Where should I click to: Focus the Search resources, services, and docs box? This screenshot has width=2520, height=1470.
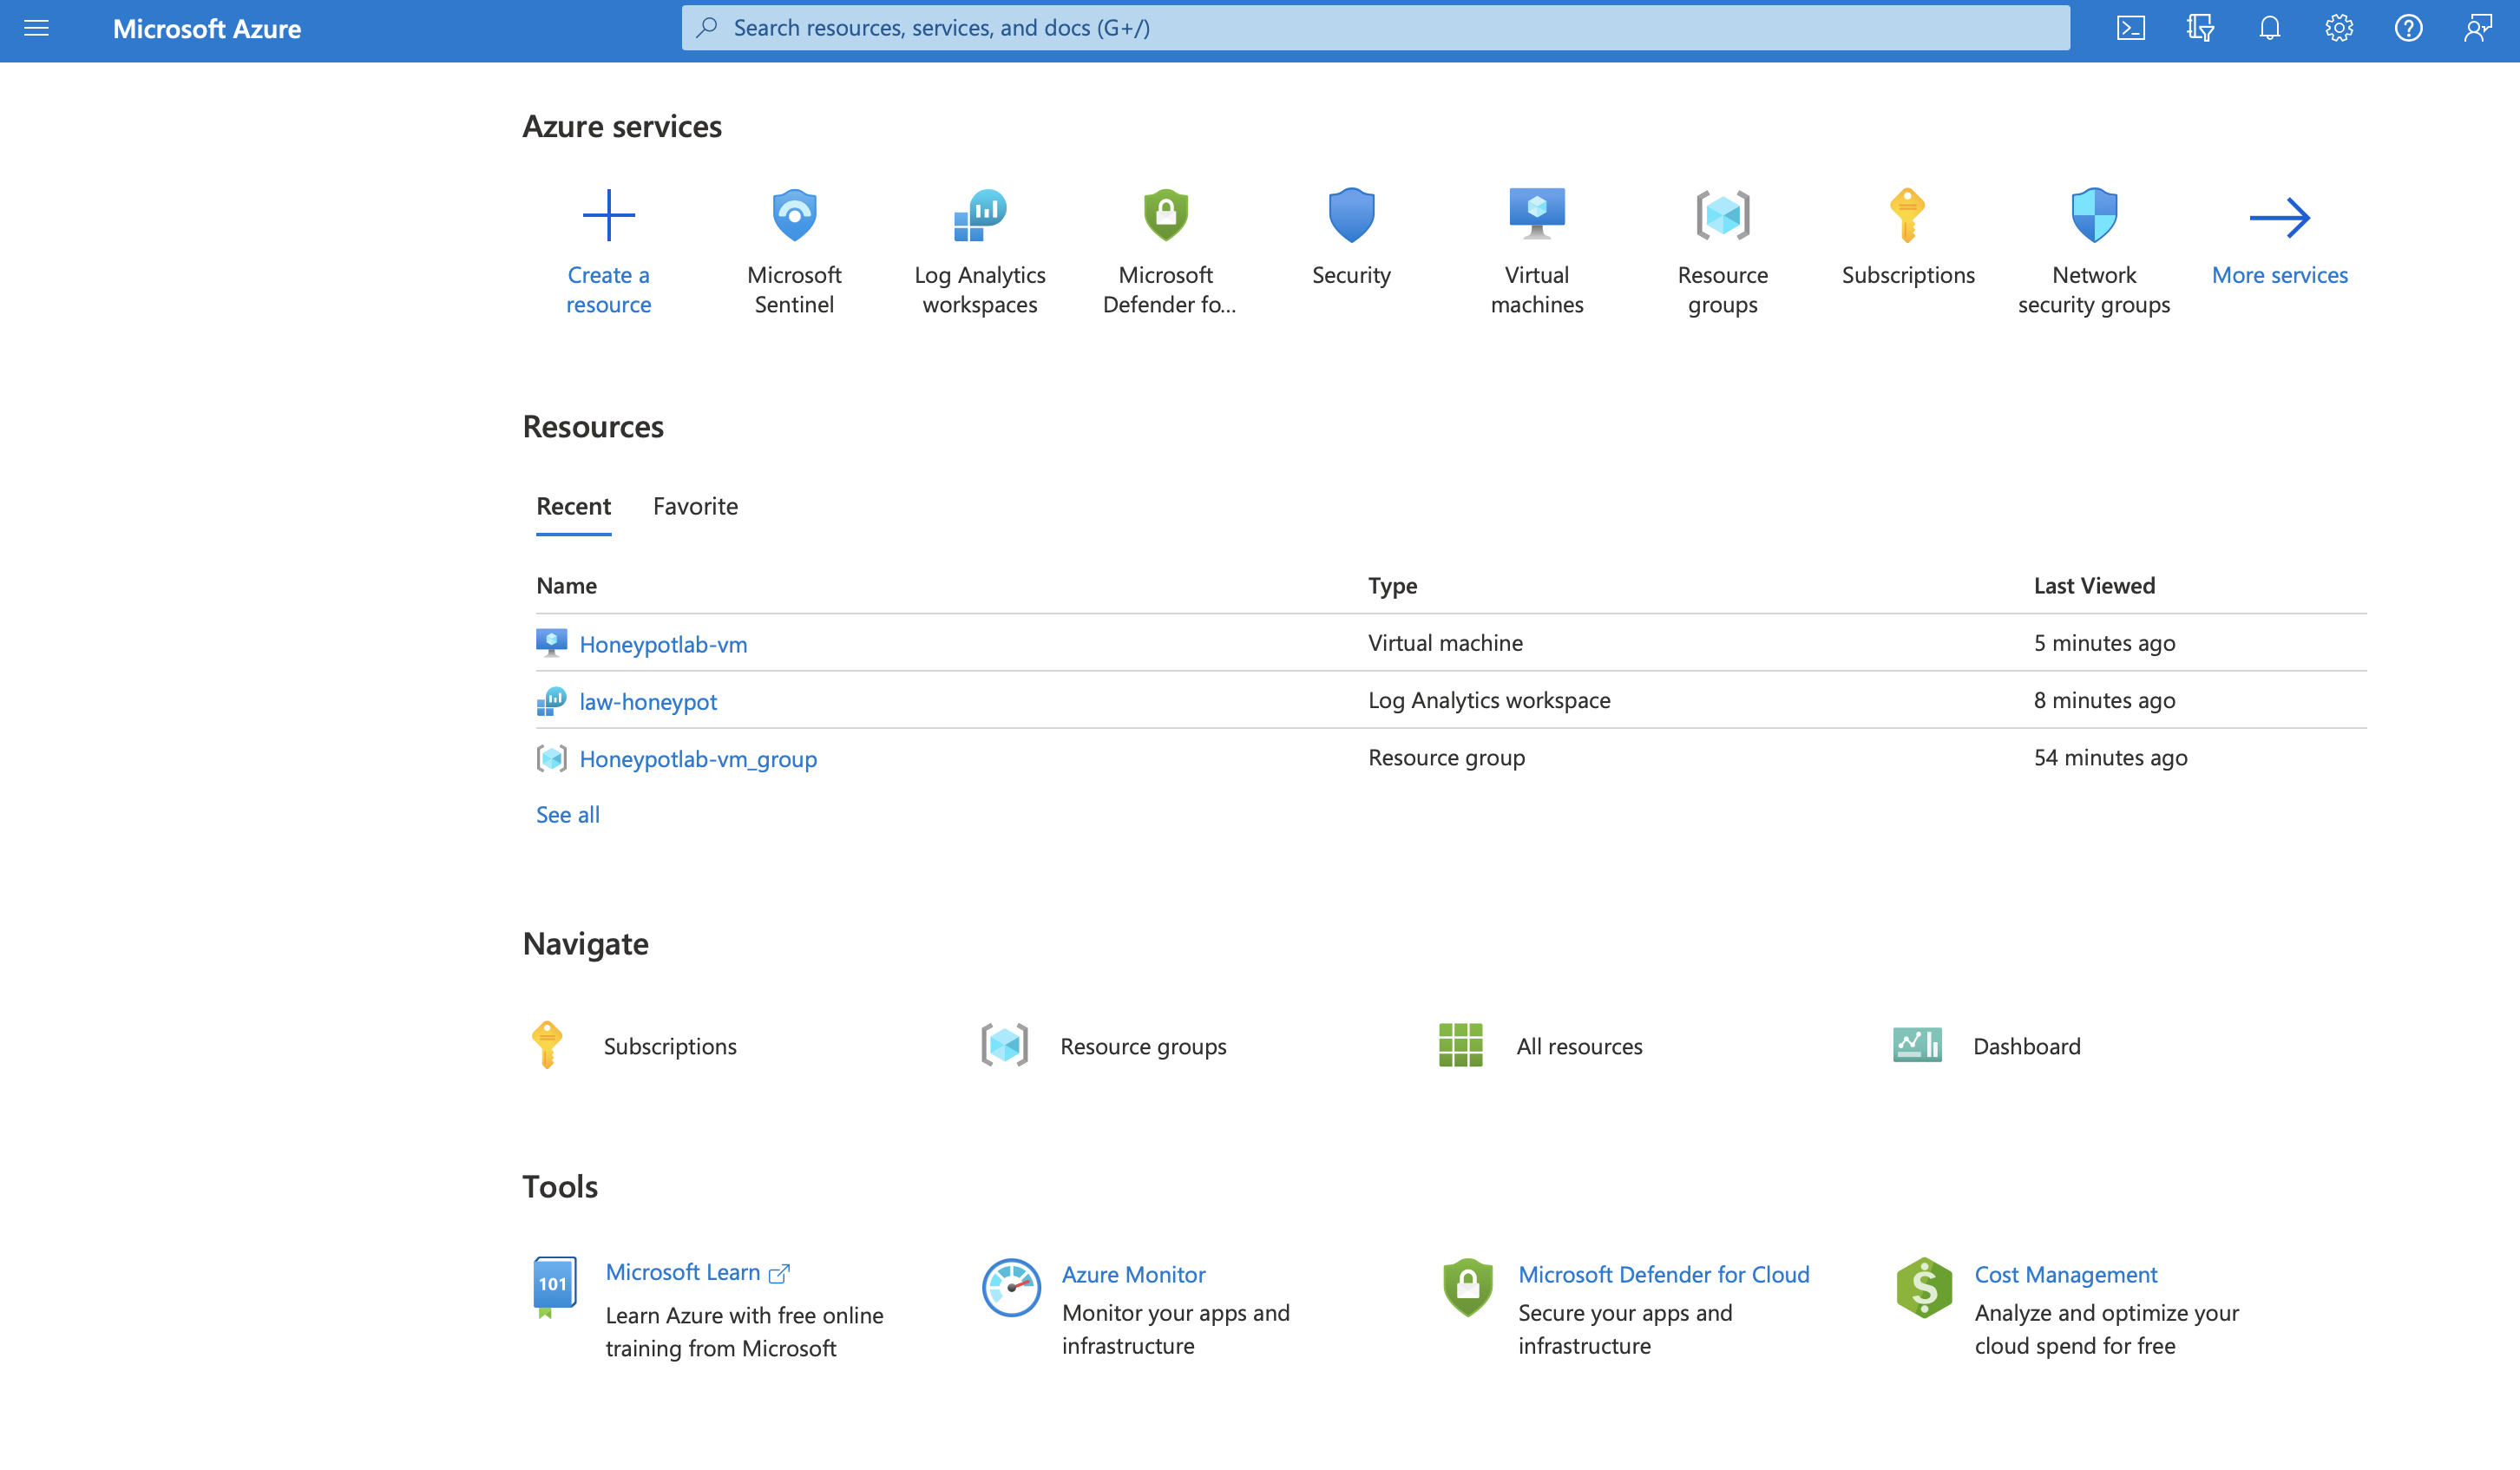click(1375, 28)
